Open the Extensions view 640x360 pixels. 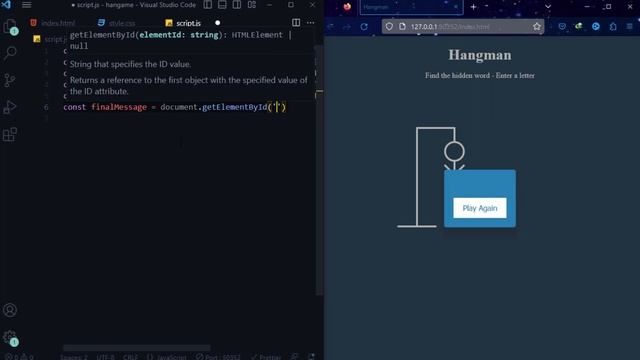point(10,134)
